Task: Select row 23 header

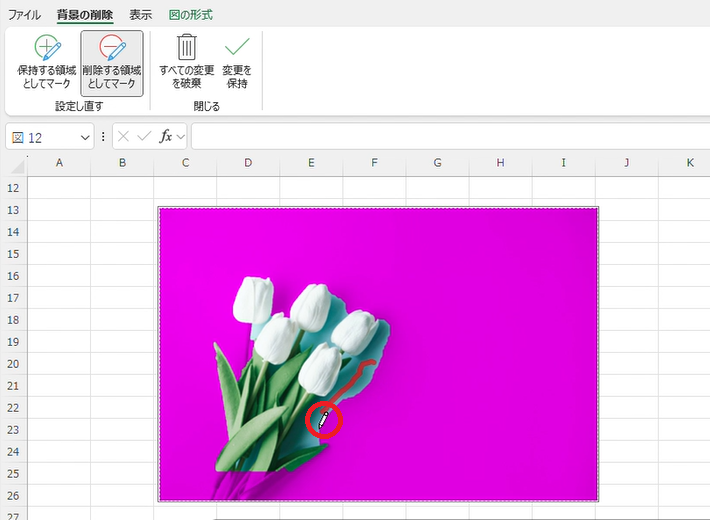Action: click(x=14, y=430)
